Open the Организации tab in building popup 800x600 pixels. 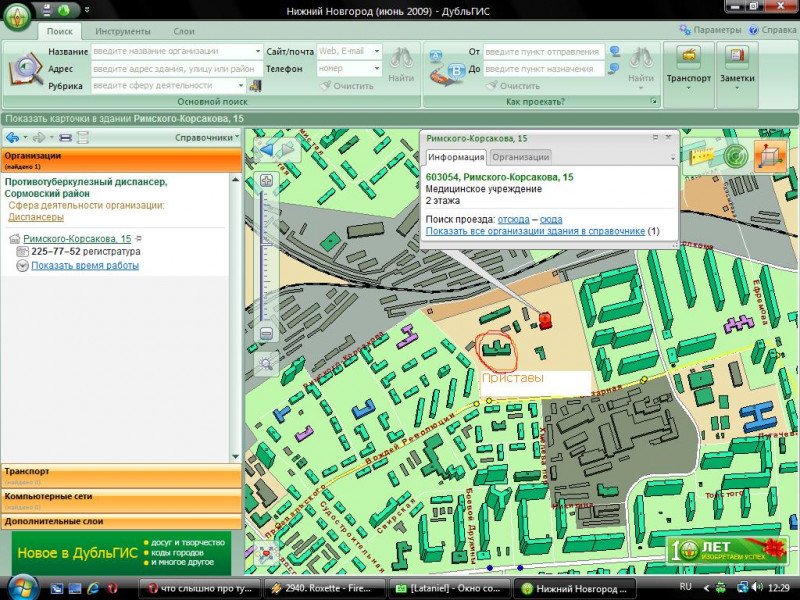[520, 157]
